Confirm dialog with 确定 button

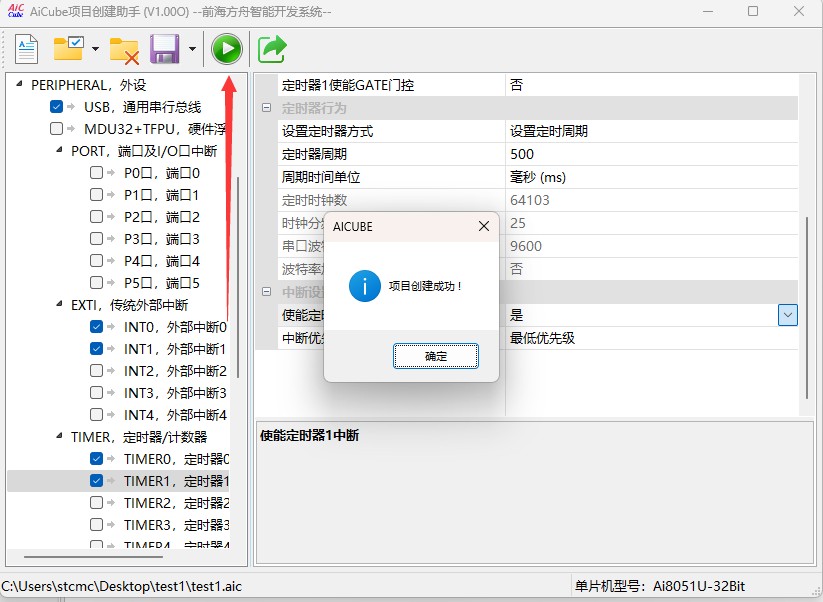(x=436, y=356)
